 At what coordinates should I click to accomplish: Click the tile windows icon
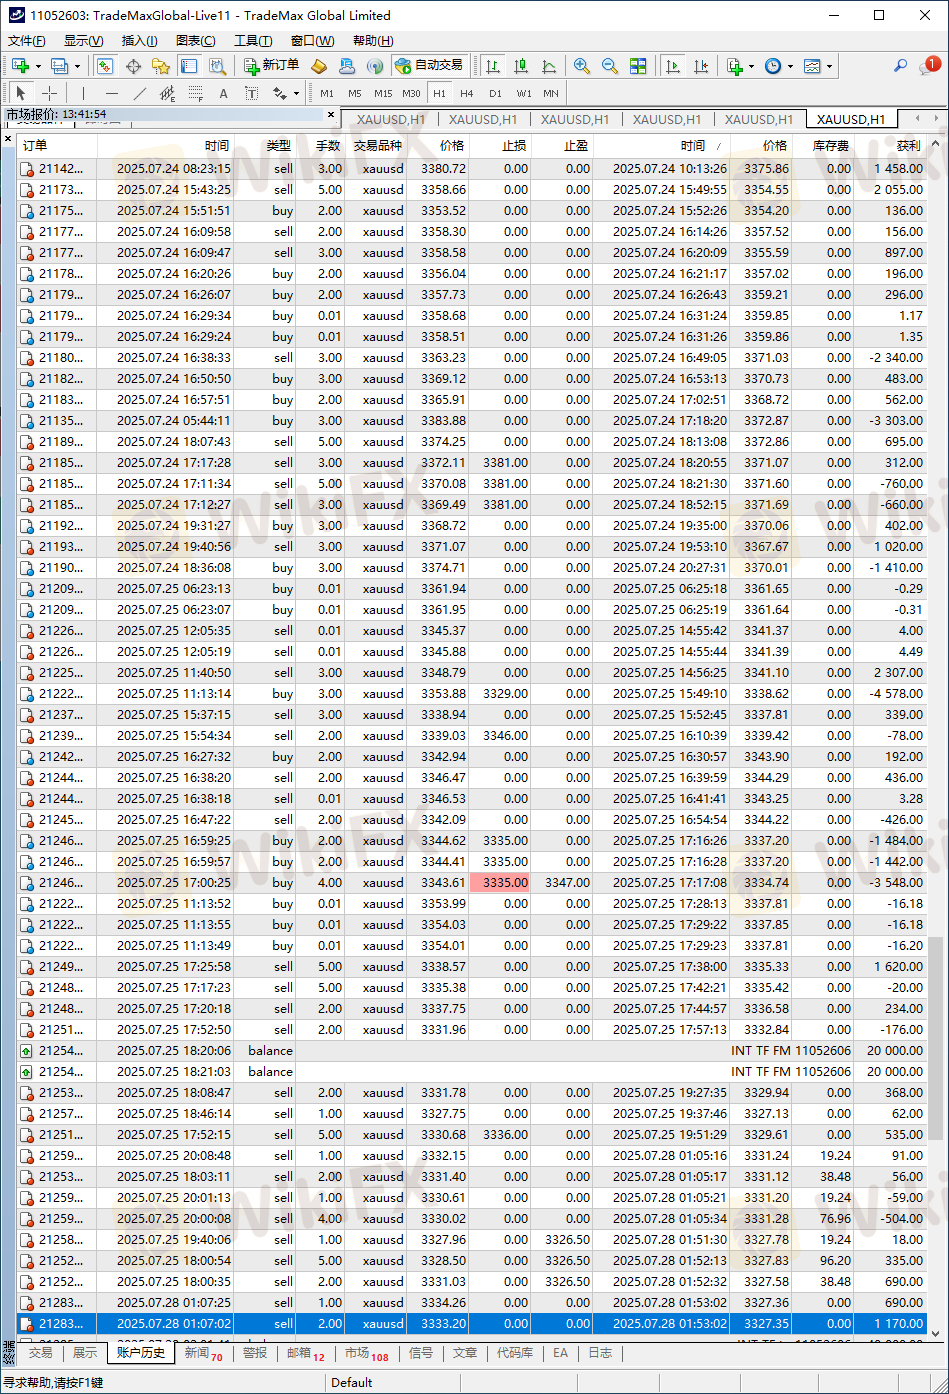coord(638,66)
